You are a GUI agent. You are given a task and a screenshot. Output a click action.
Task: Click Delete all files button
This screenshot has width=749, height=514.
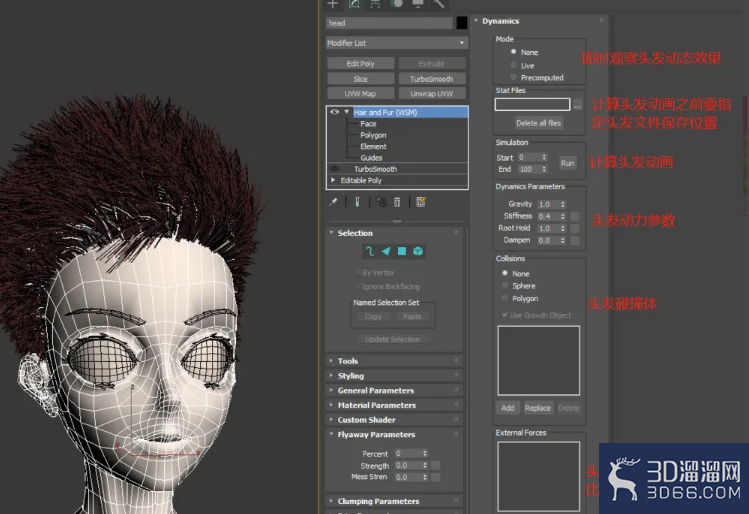(539, 123)
